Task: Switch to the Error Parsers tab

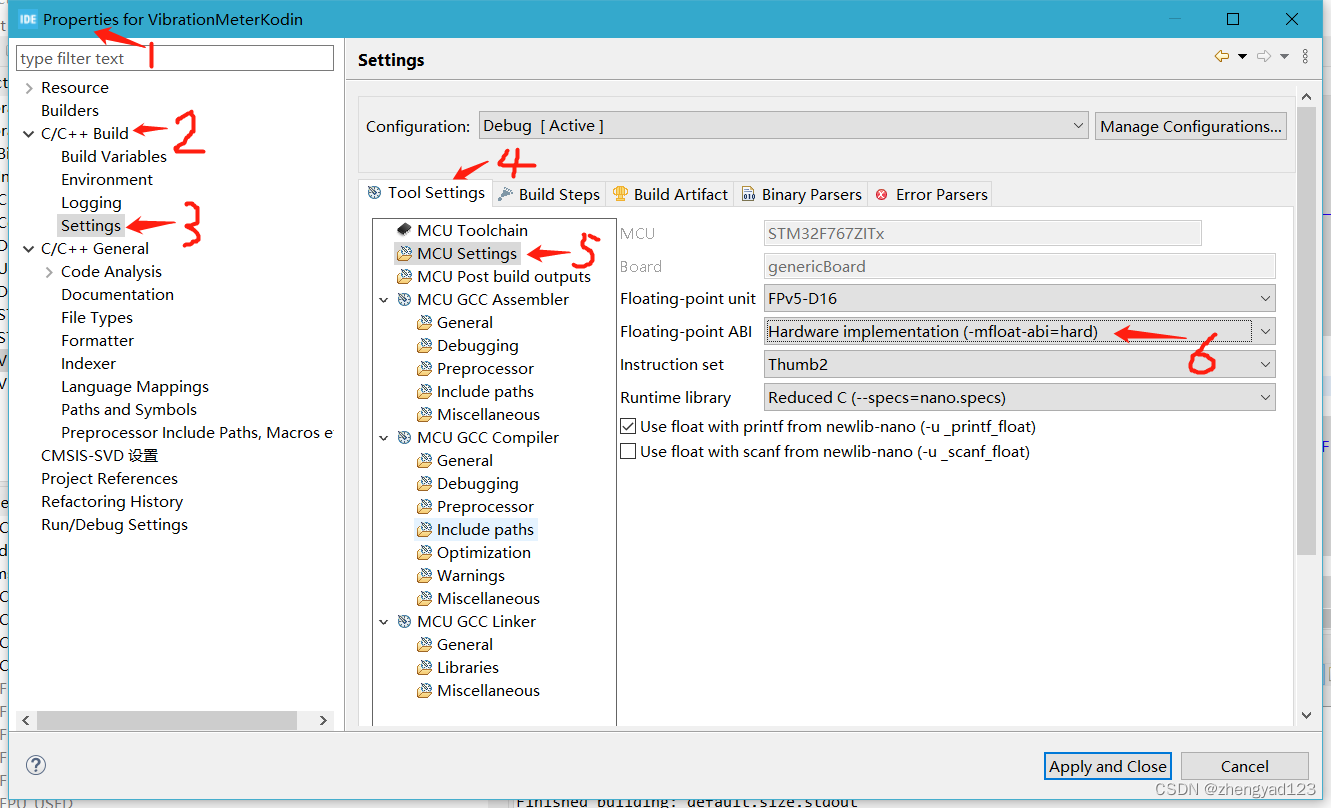Action: (x=931, y=194)
